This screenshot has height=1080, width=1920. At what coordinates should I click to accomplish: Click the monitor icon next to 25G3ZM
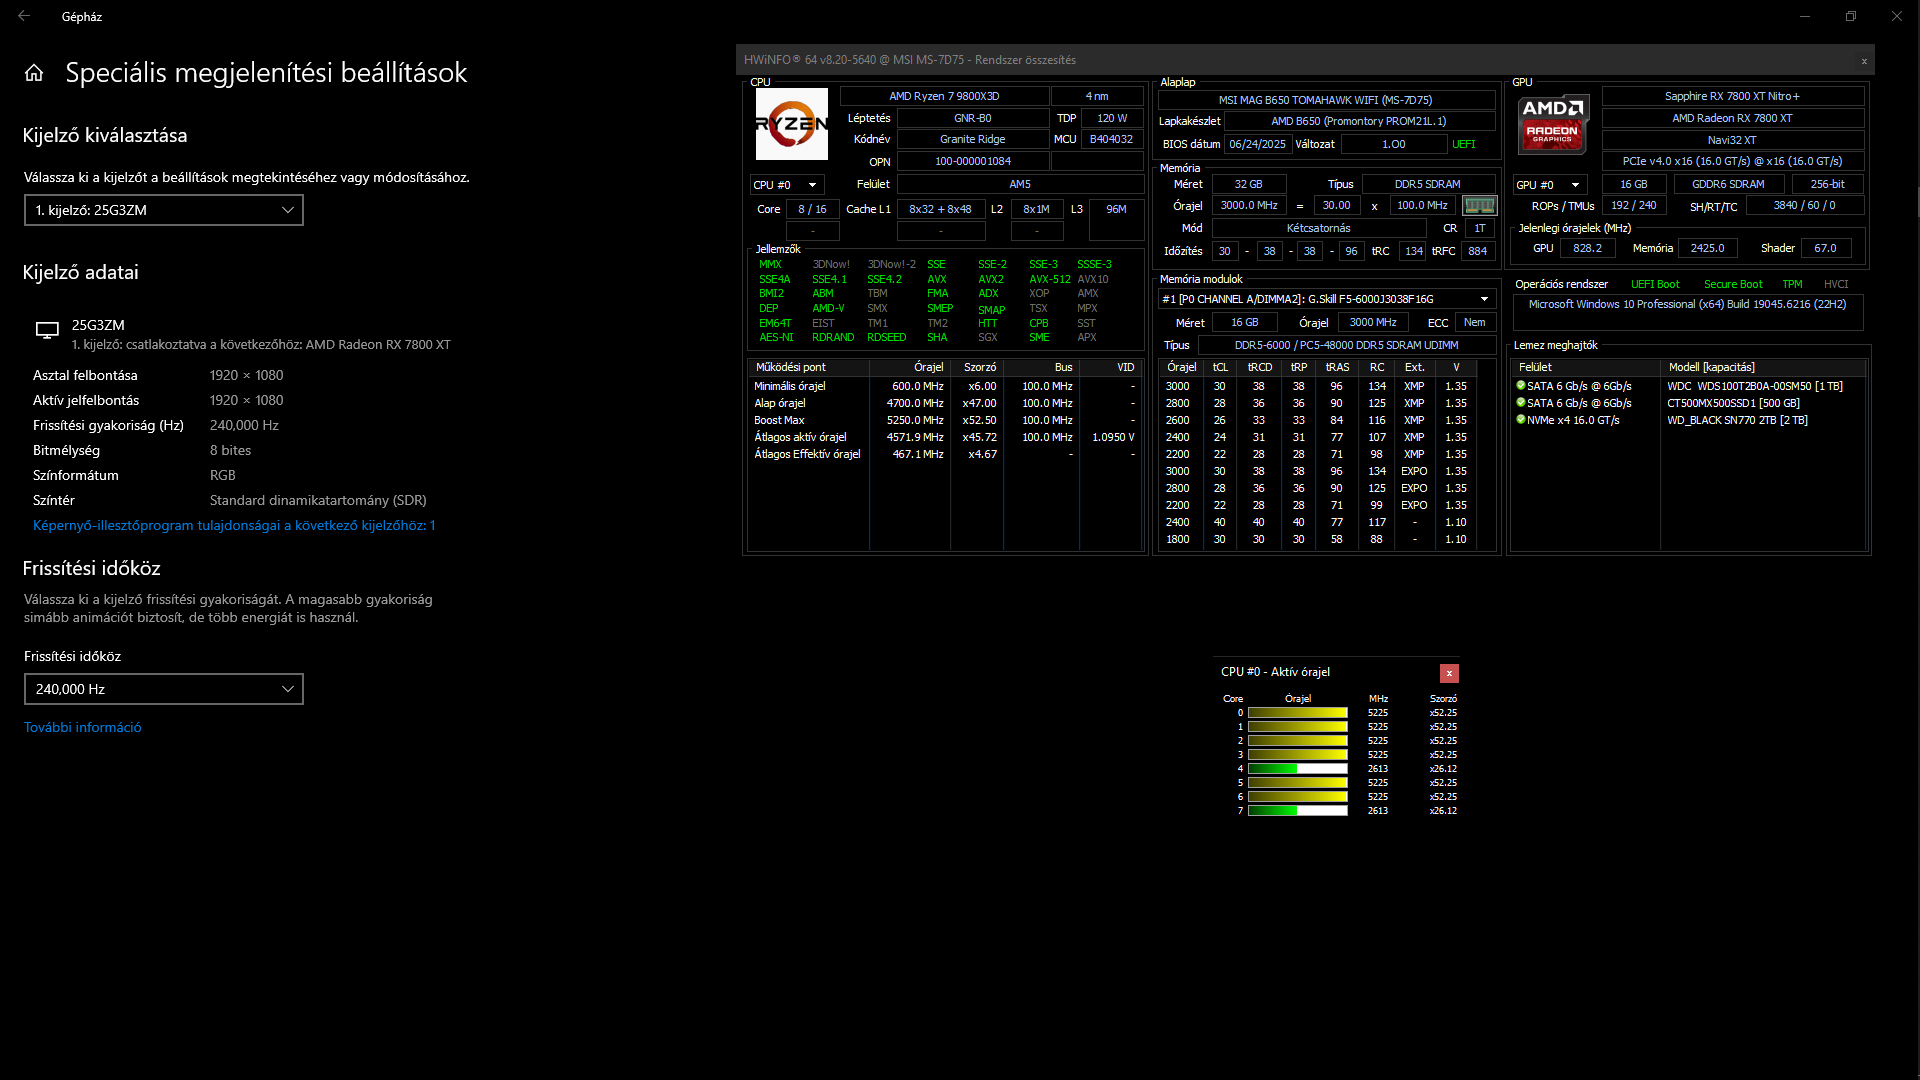coord(47,331)
